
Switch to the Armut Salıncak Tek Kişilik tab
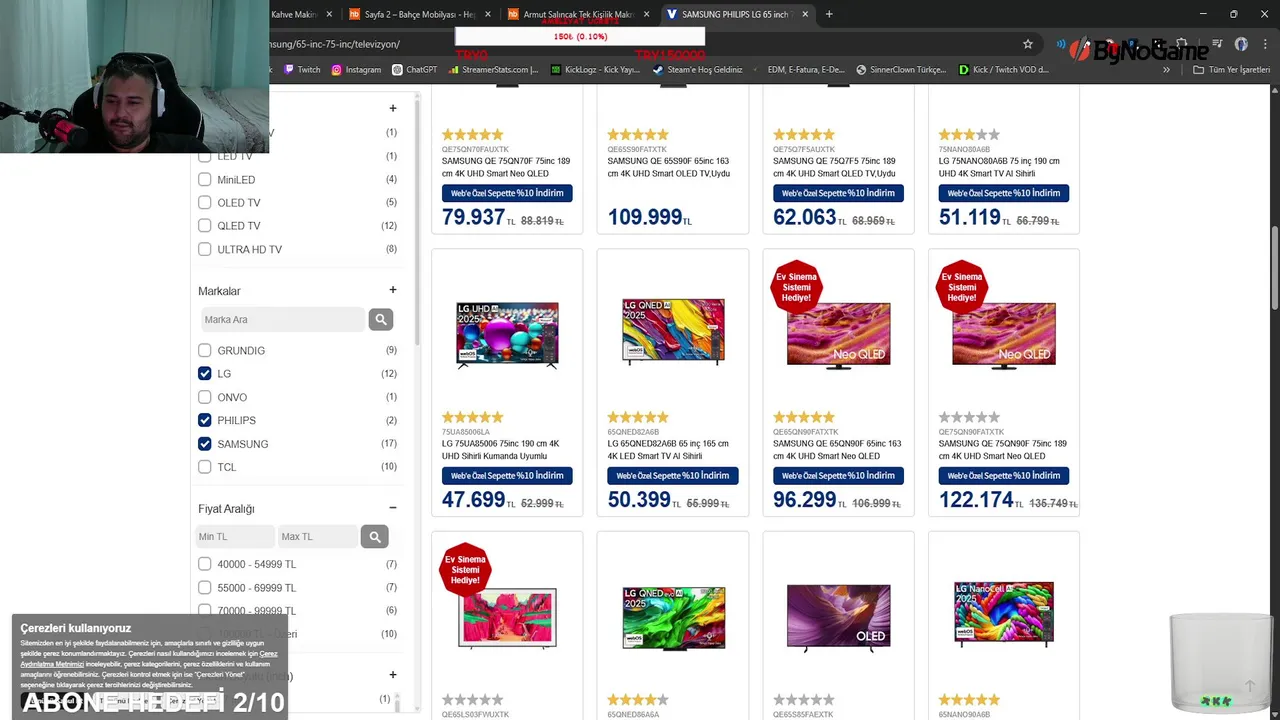pyautogui.click(x=577, y=14)
